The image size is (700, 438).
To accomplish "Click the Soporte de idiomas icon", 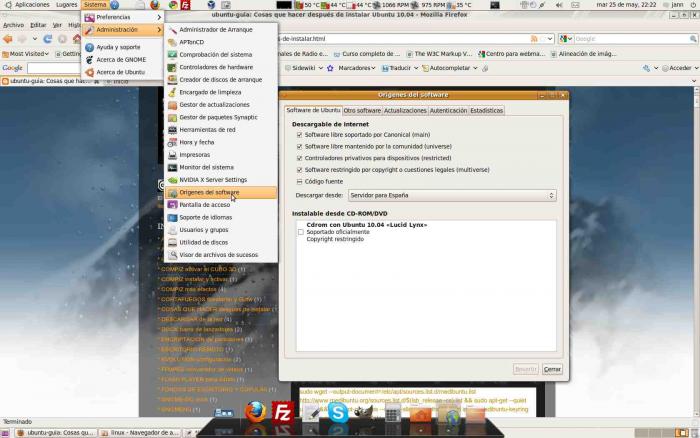I will tap(172, 217).
